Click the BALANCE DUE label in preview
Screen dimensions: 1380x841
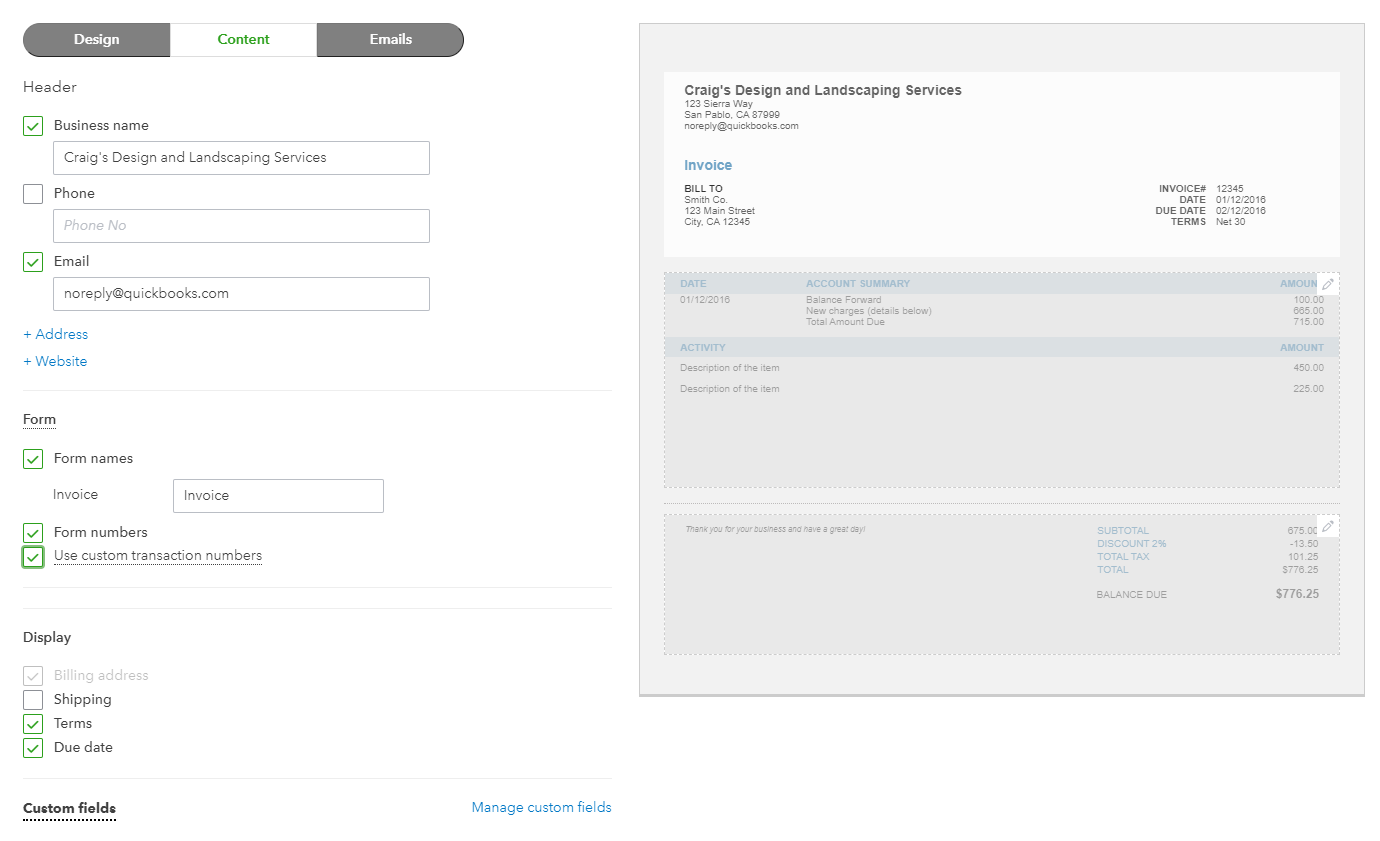tap(1131, 595)
